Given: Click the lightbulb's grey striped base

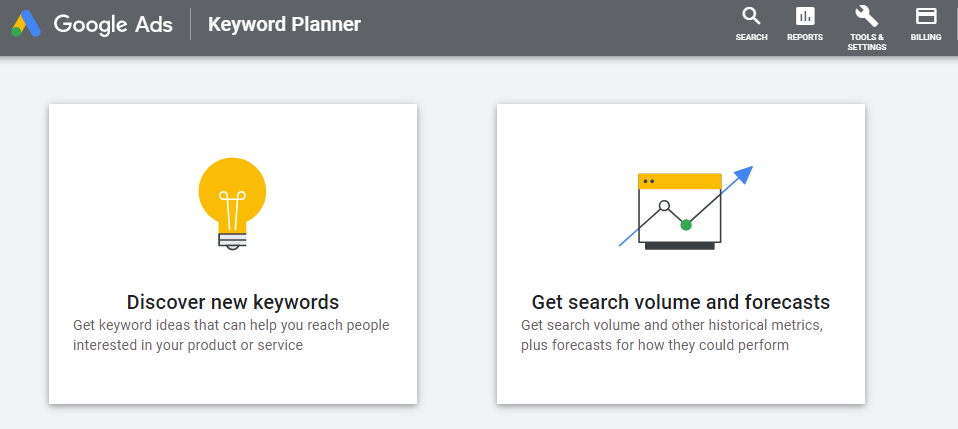Looking at the screenshot, I should coord(233,238).
